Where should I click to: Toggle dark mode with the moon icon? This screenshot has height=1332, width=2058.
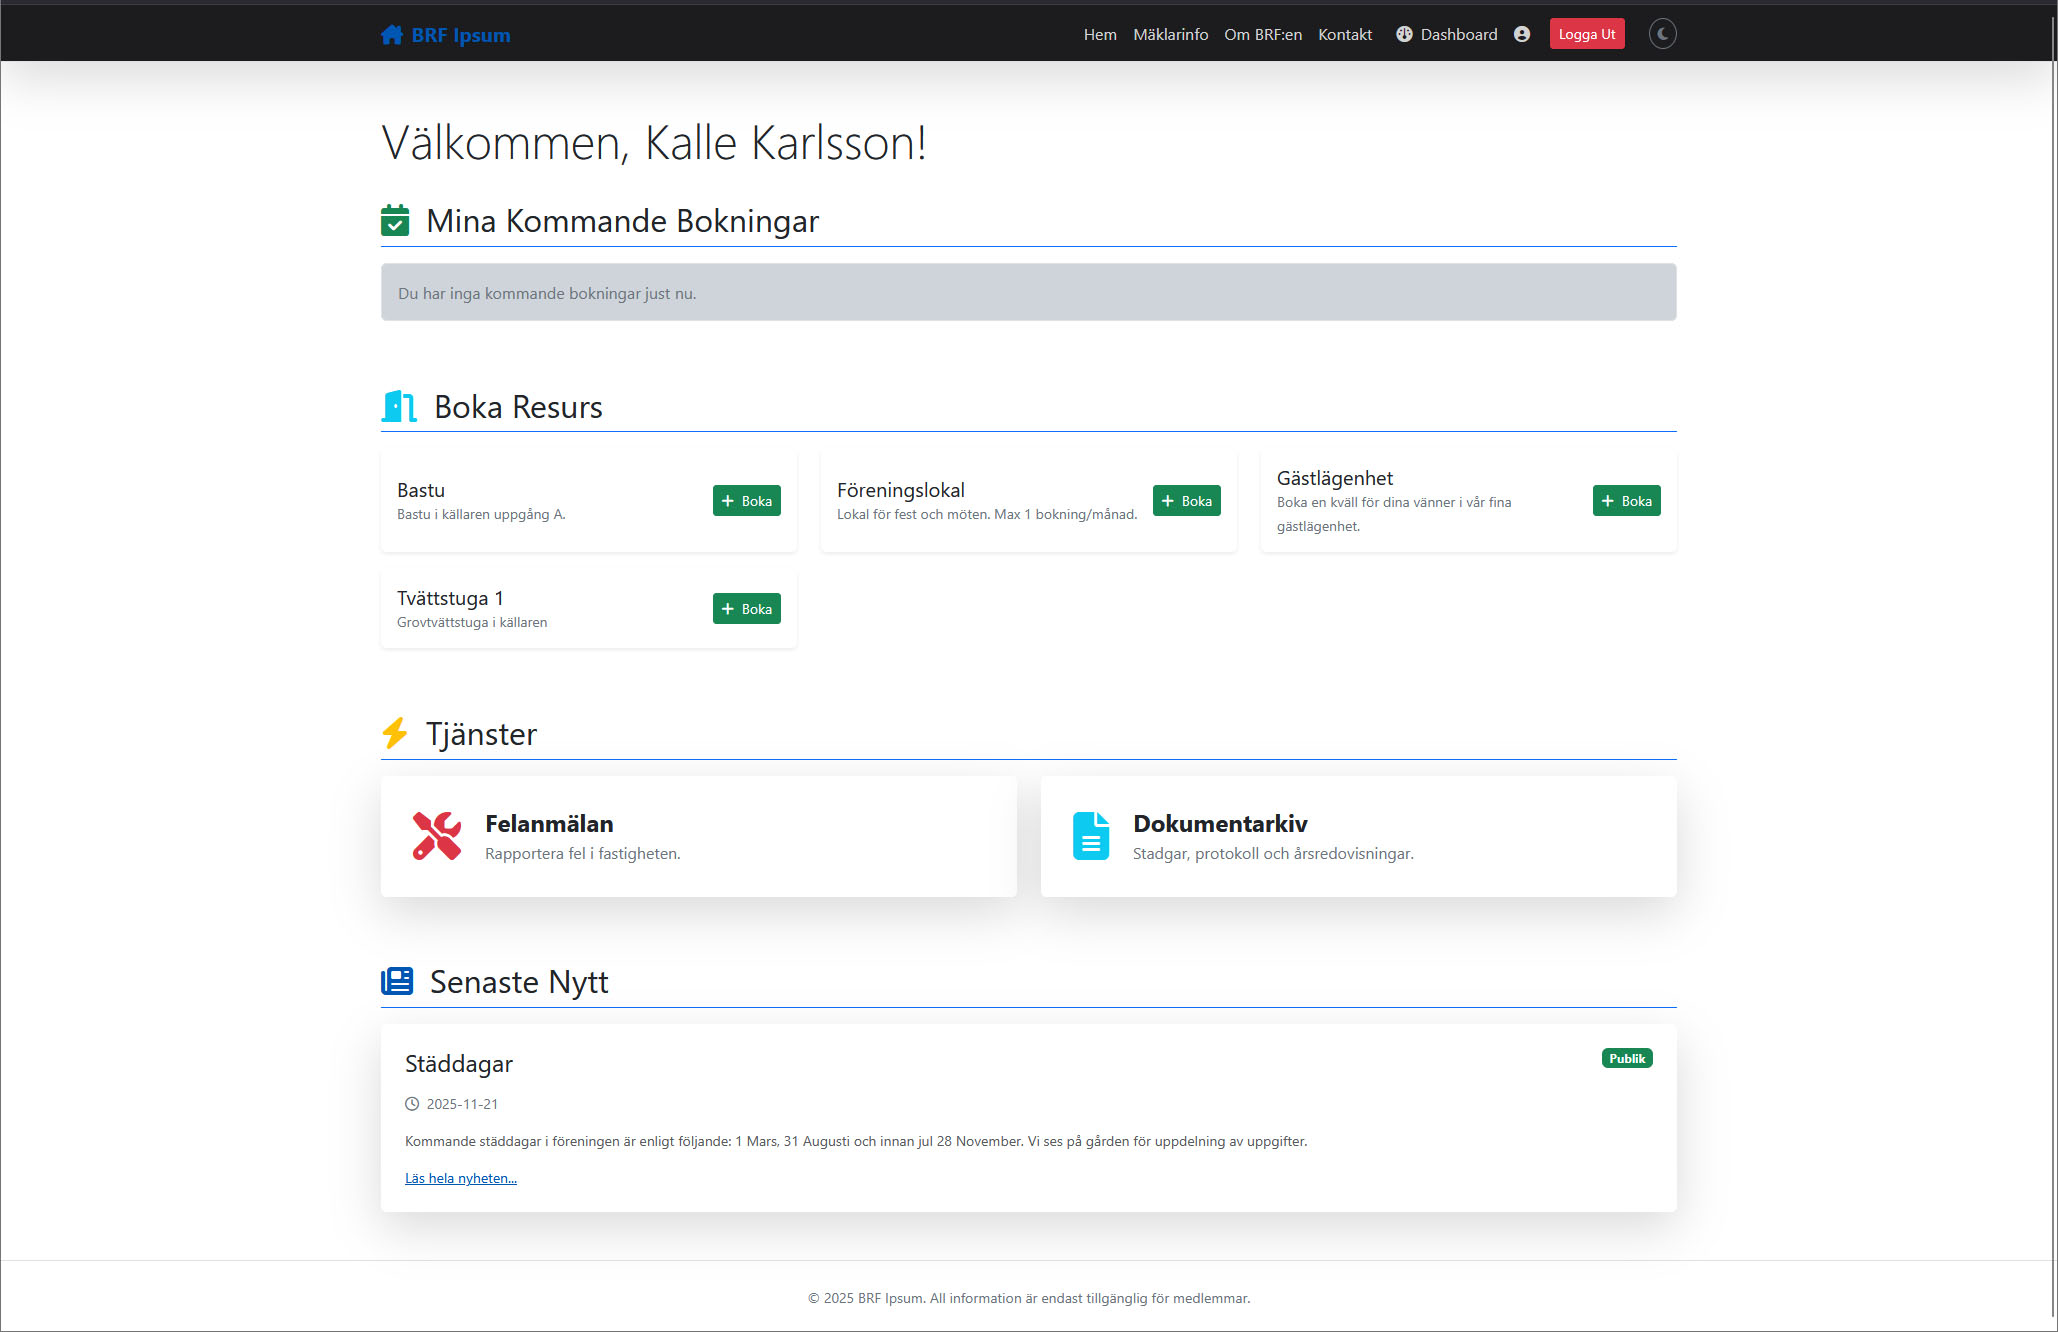click(x=1662, y=34)
